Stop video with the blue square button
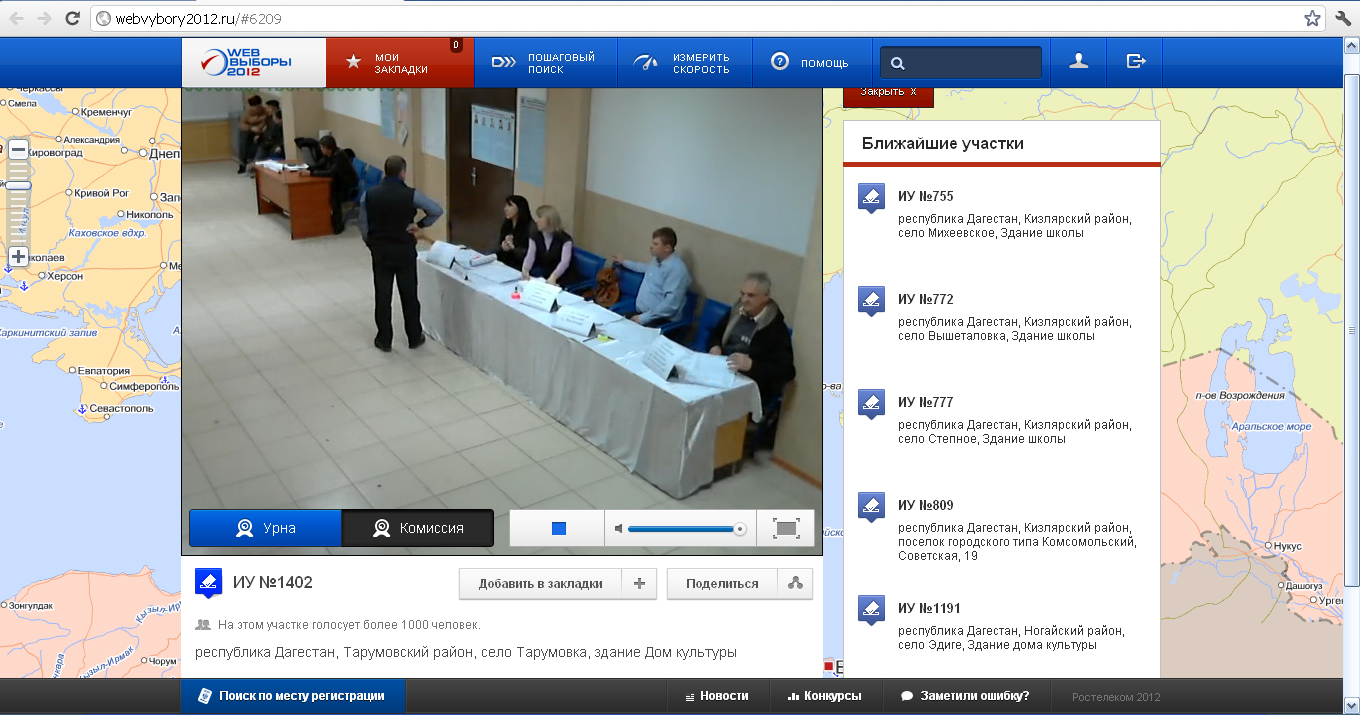Screen dimensions: 1360x715 pos(558,528)
